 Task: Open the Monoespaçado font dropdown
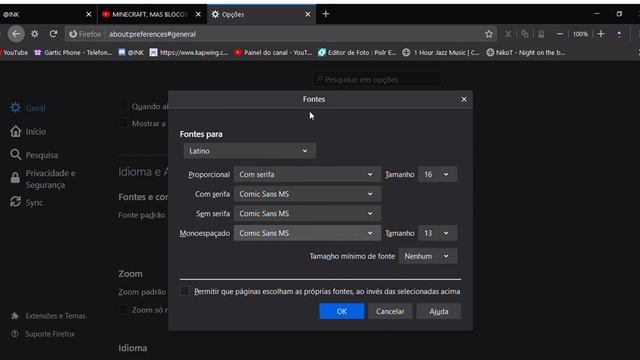point(307,233)
